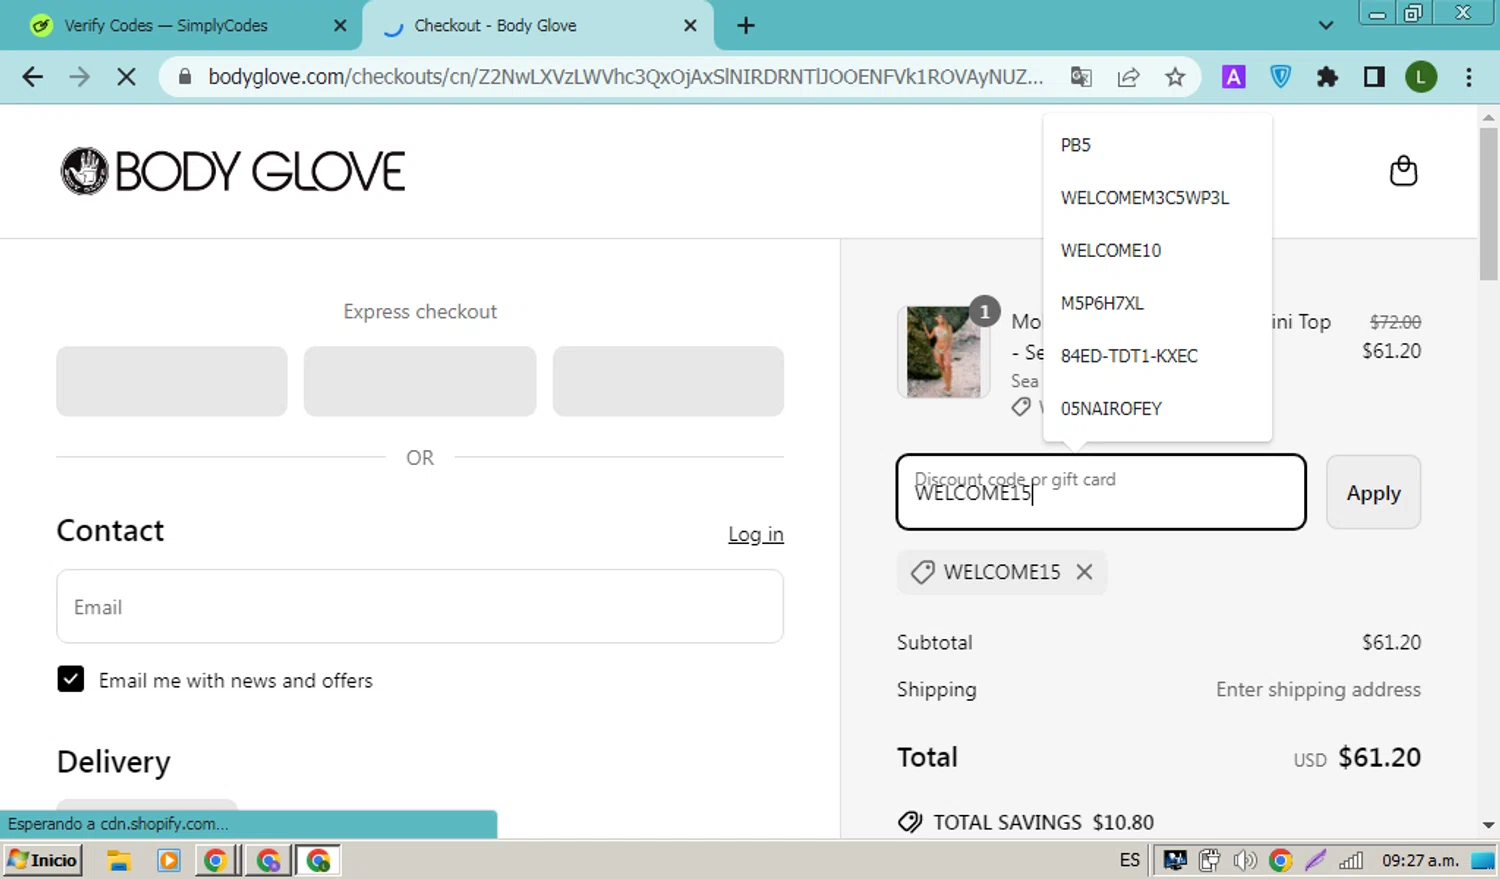View site information via the padlock icon
1500x879 pixels.
point(185,77)
